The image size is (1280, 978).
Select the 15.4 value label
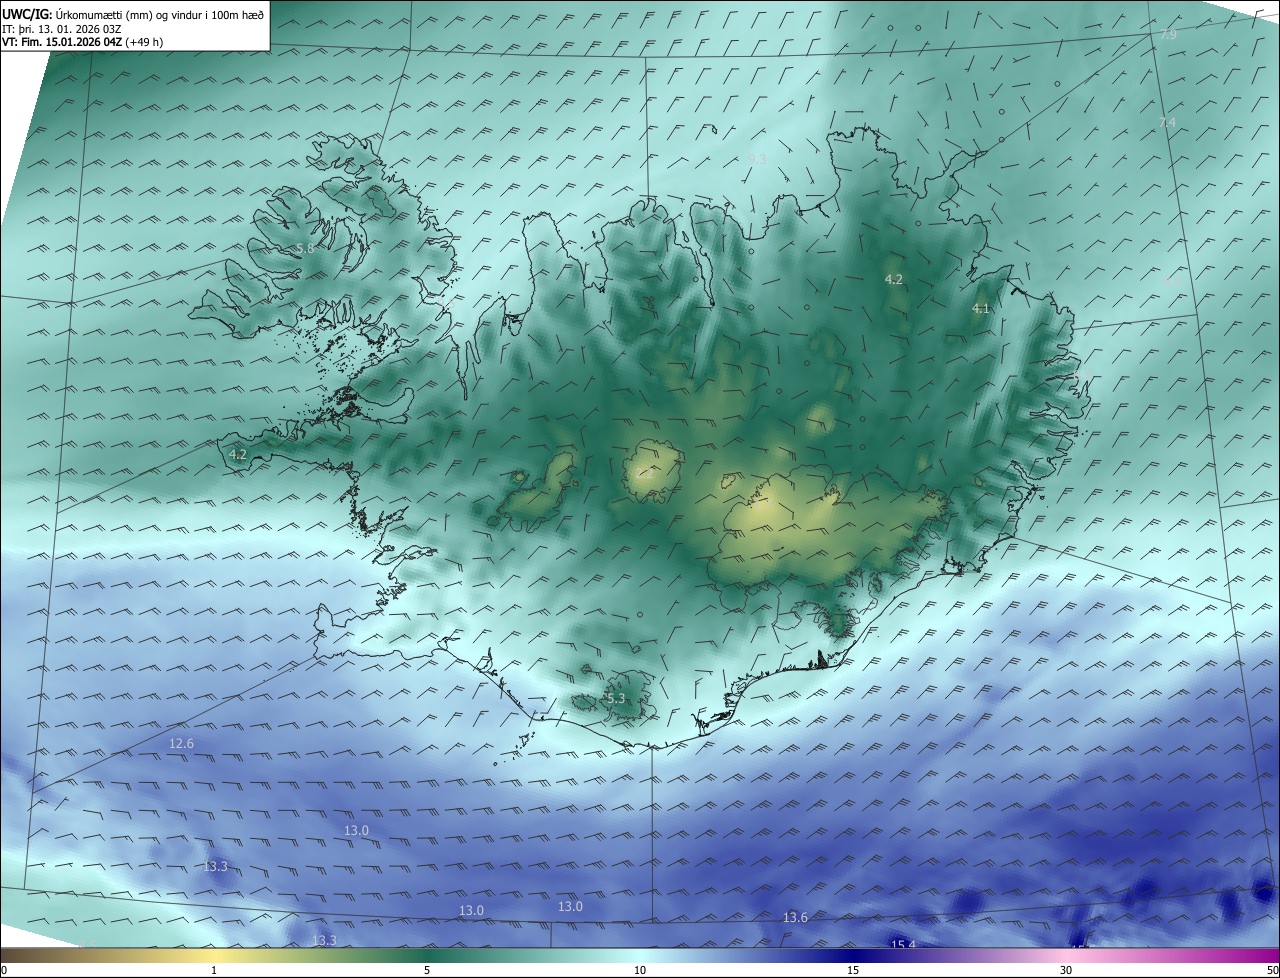(x=903, y=945)
